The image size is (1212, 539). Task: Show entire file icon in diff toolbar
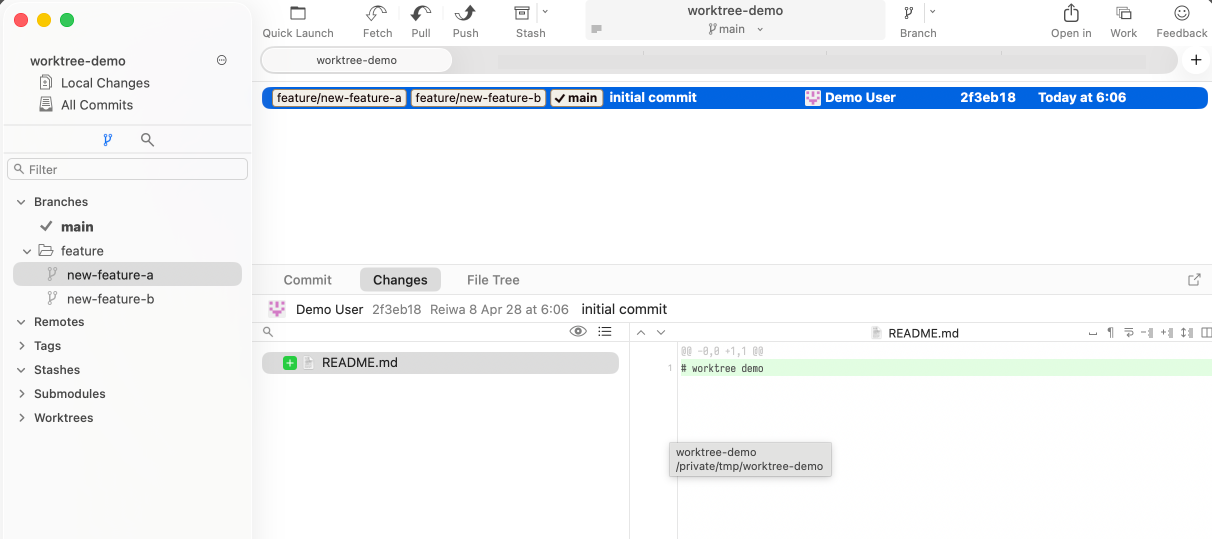click(x=1187, y=332)
